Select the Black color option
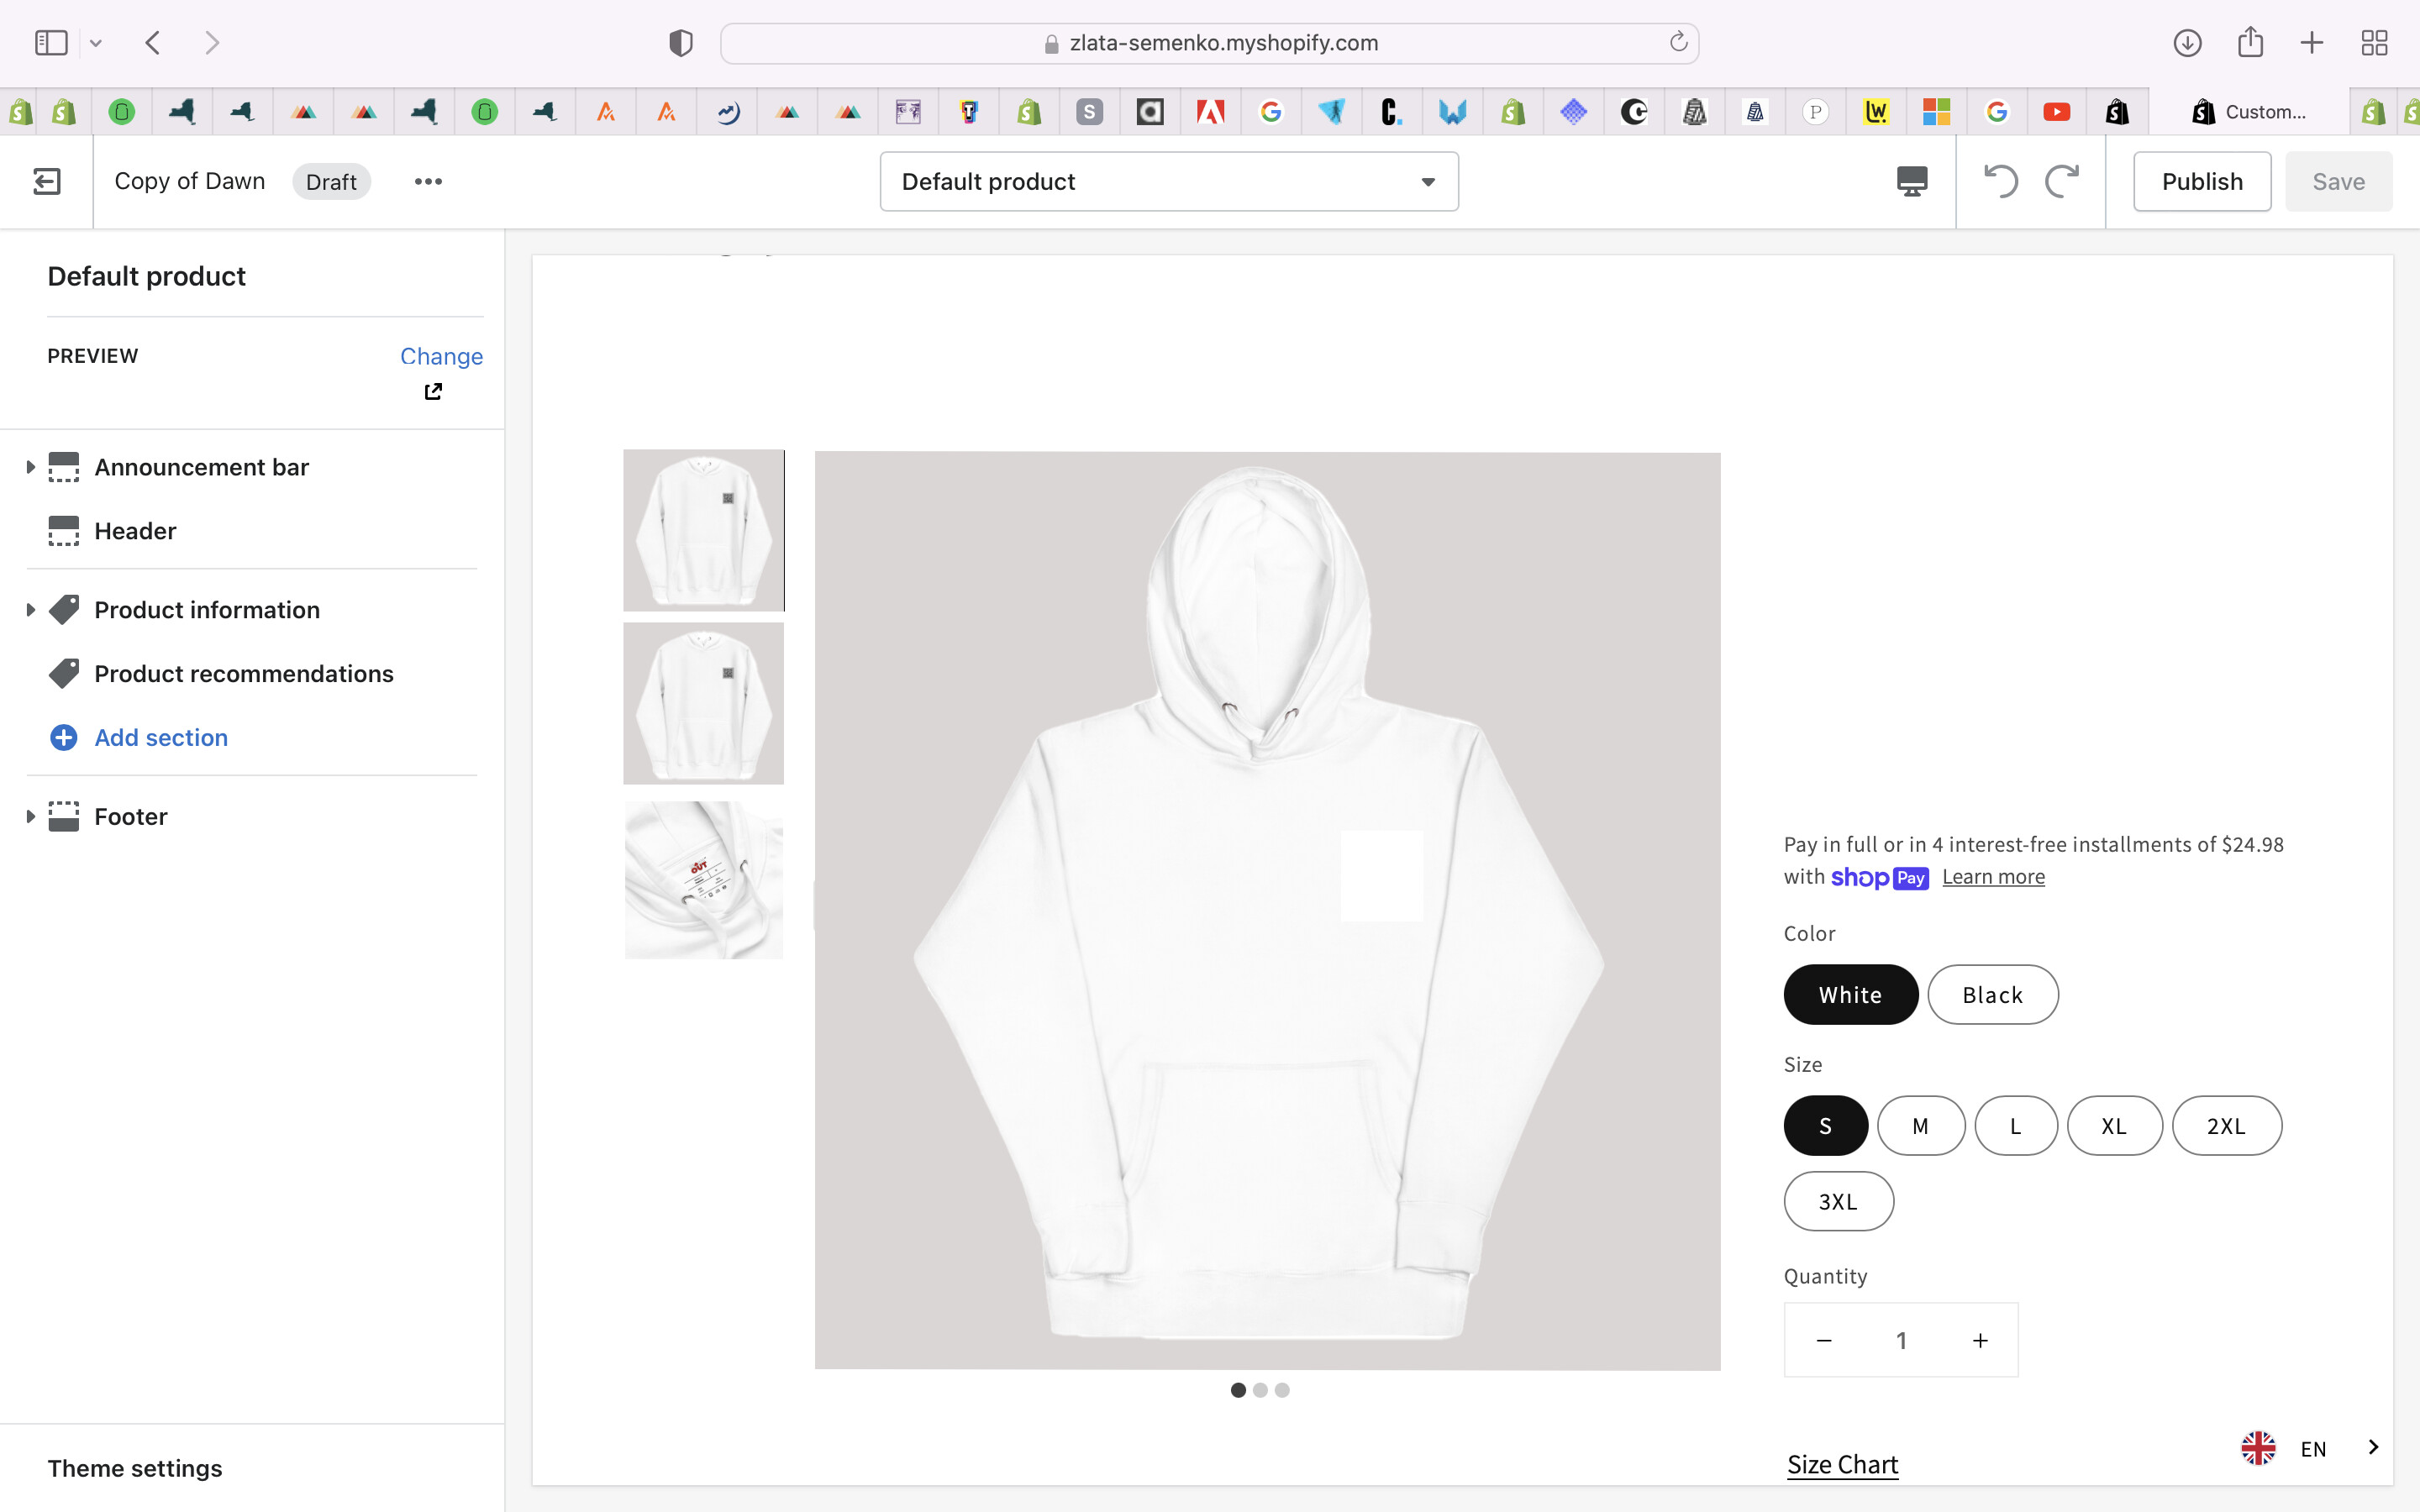The image size is (2420, 1512). click(1992, 994)
